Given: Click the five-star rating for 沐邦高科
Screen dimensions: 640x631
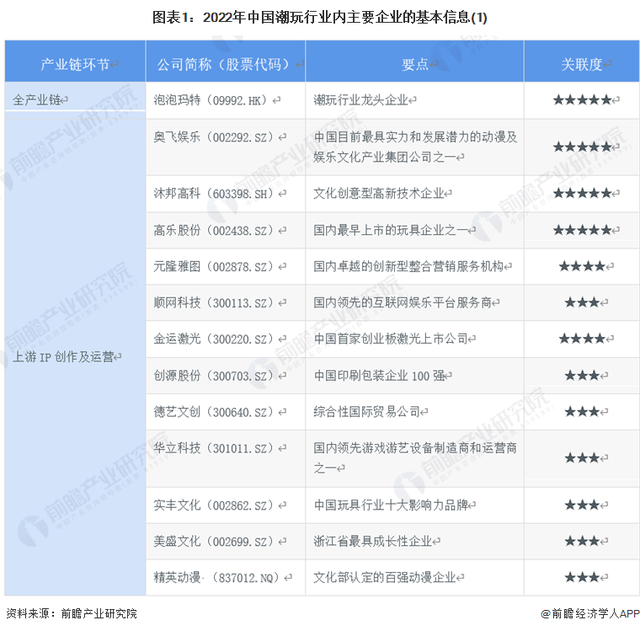Looking at the screenshot, I should (582, 193).
